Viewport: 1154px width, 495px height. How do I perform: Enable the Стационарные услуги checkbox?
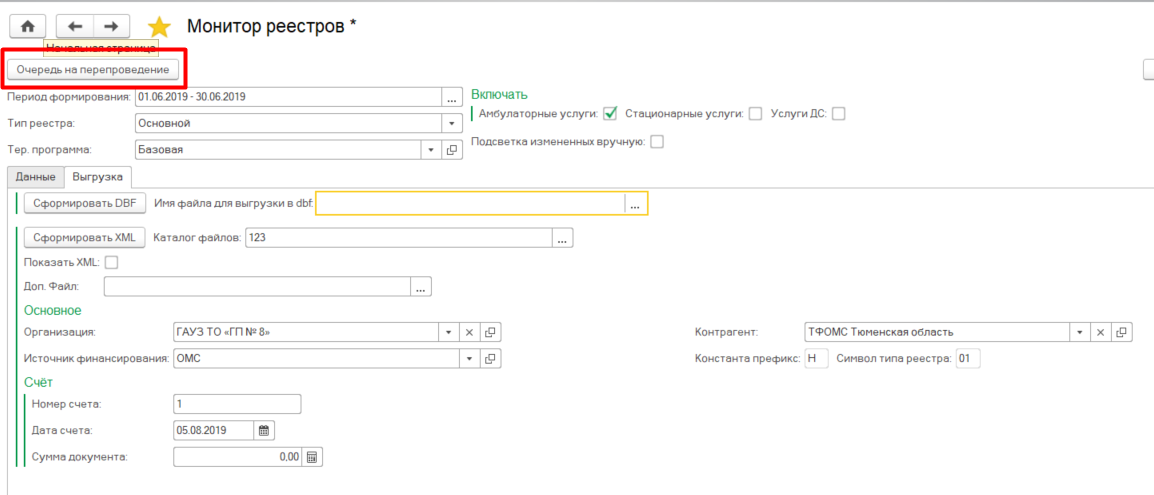click(756, 114)
